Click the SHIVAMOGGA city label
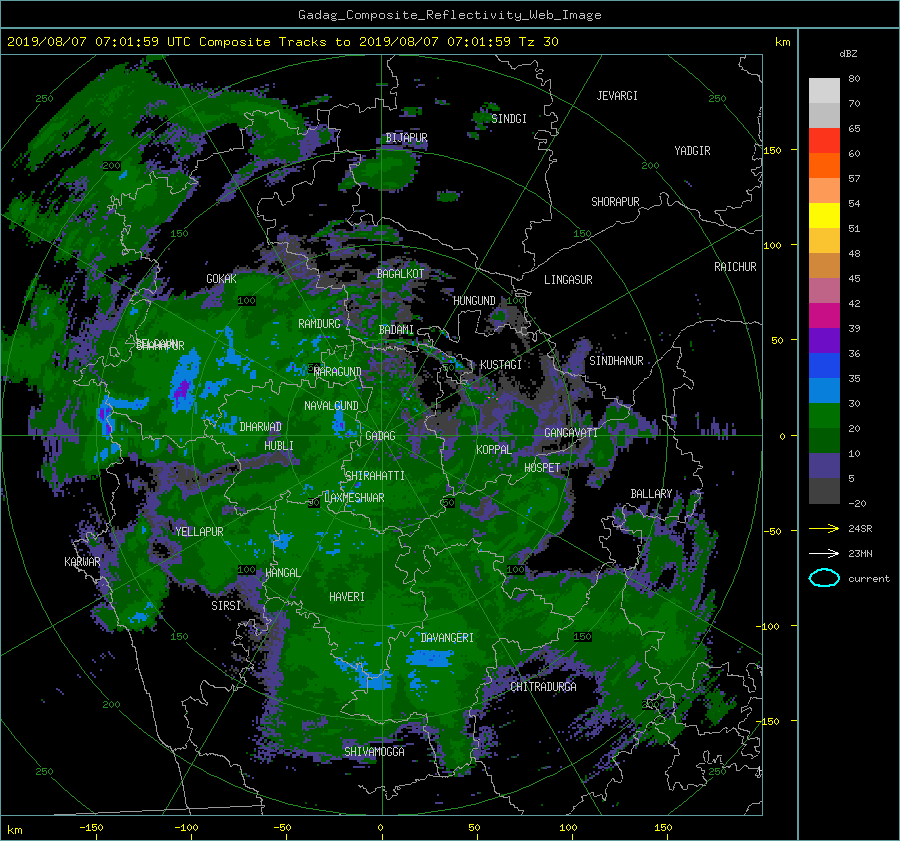This screenshot has height=841, width=900. 374,753
